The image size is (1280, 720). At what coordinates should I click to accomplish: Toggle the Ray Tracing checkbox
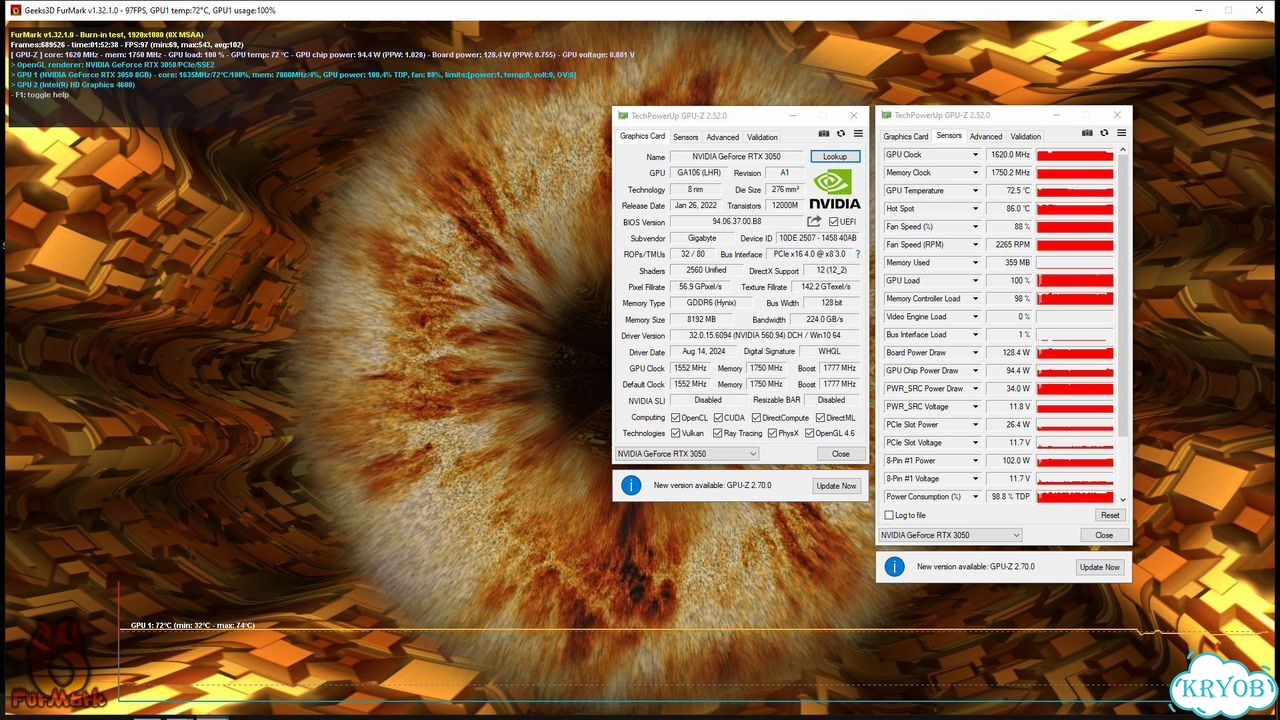point(718,433)
